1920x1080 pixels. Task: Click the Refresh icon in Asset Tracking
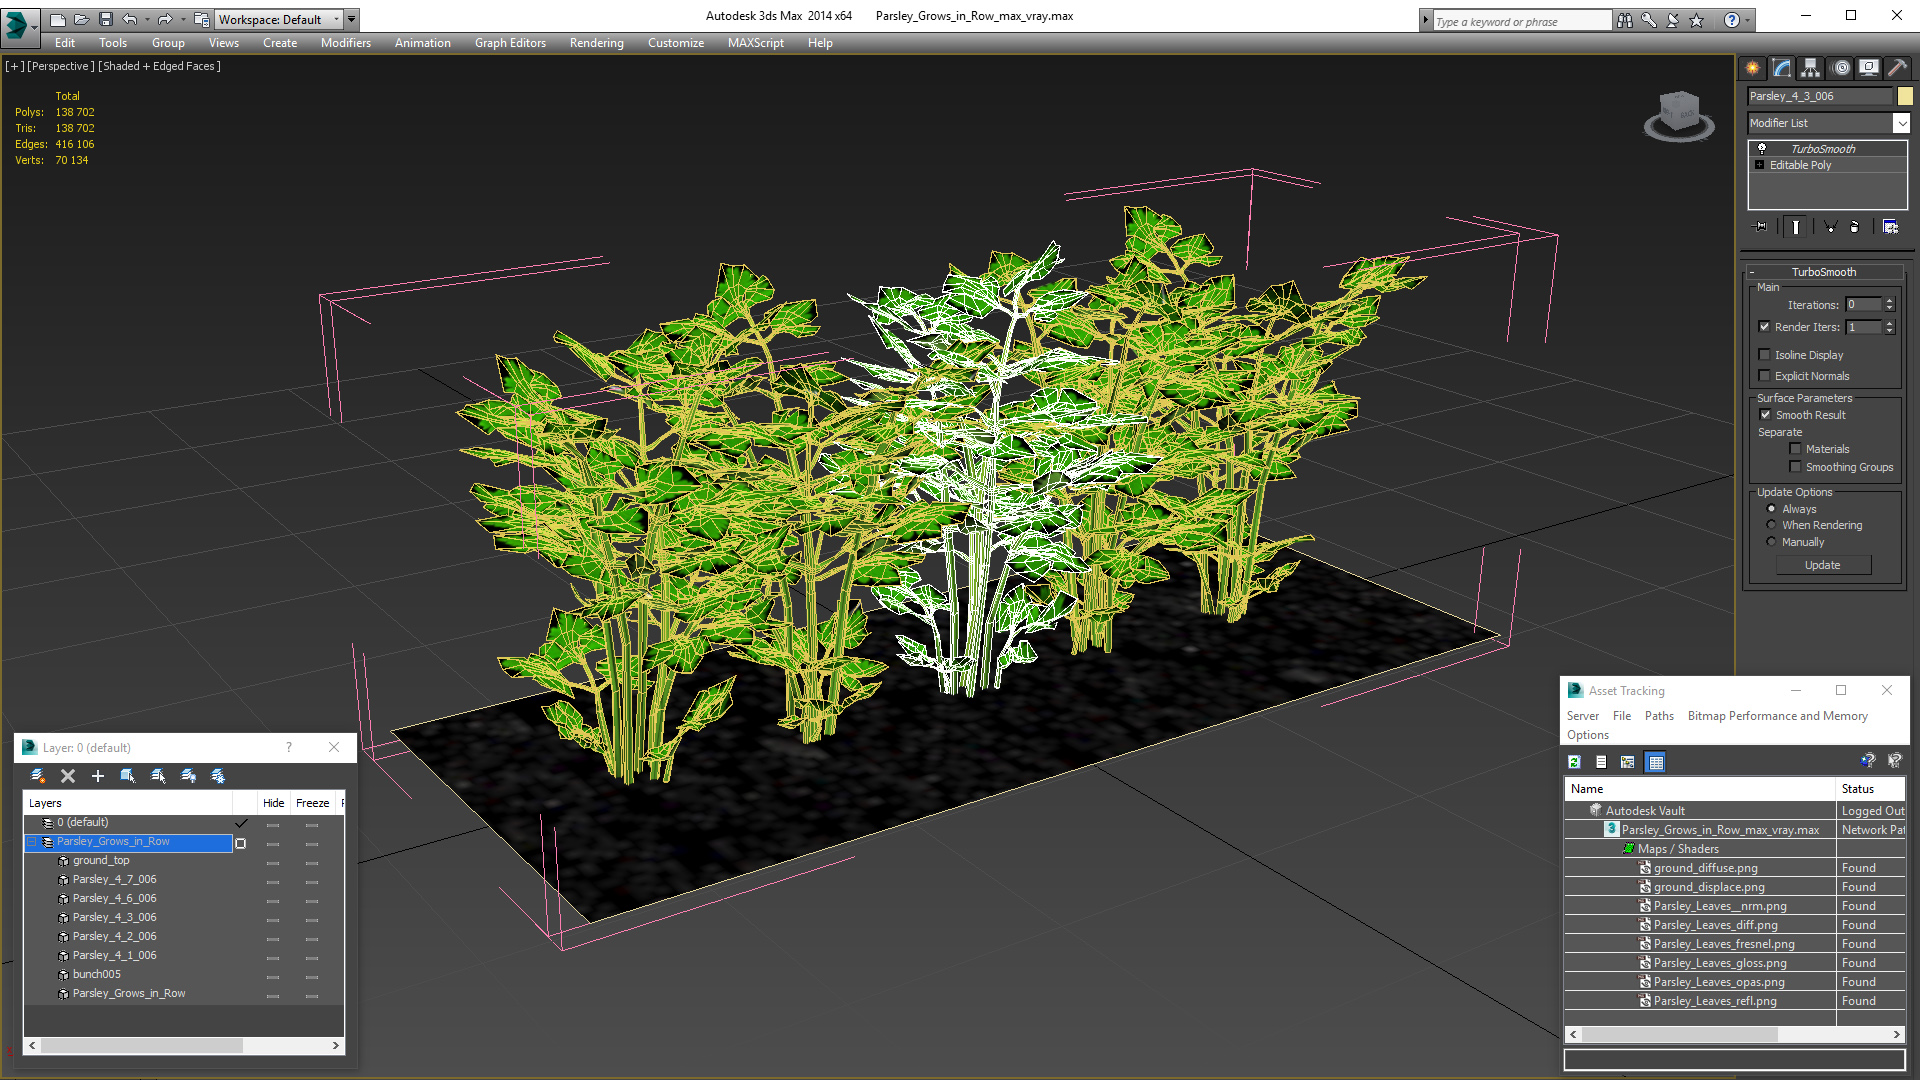tap(1574, 762)
